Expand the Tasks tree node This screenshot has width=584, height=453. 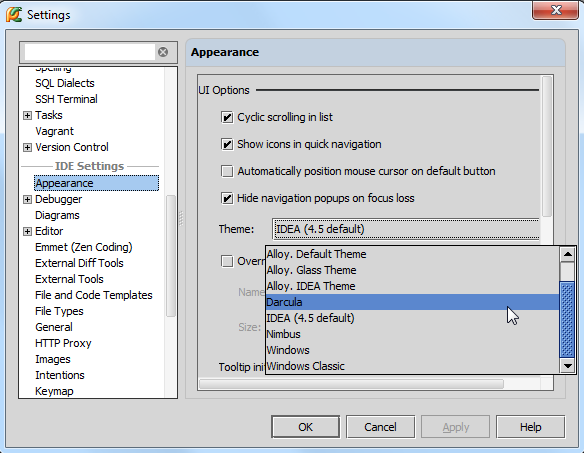[27, 115]
